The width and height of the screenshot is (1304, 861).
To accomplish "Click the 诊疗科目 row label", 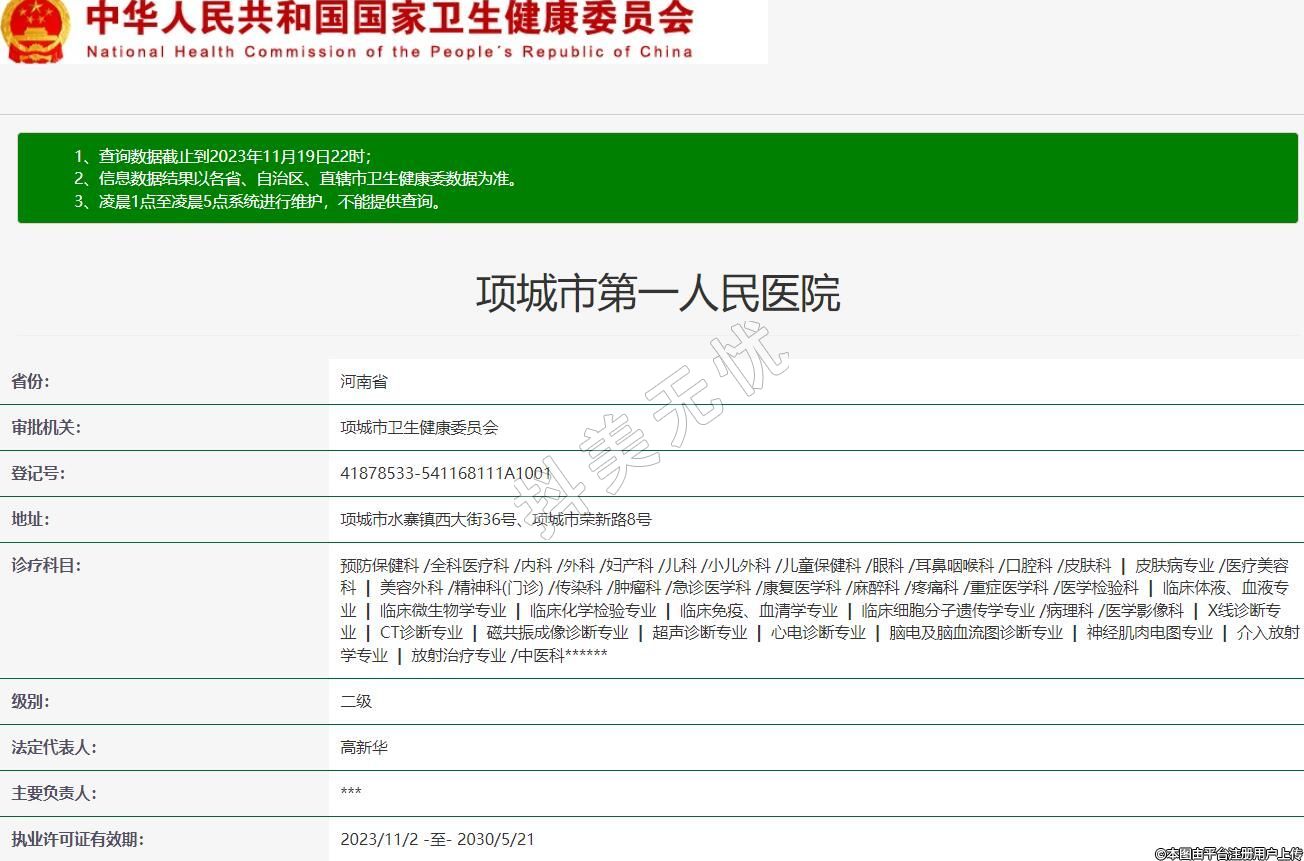I will click(x=46, y=565).
